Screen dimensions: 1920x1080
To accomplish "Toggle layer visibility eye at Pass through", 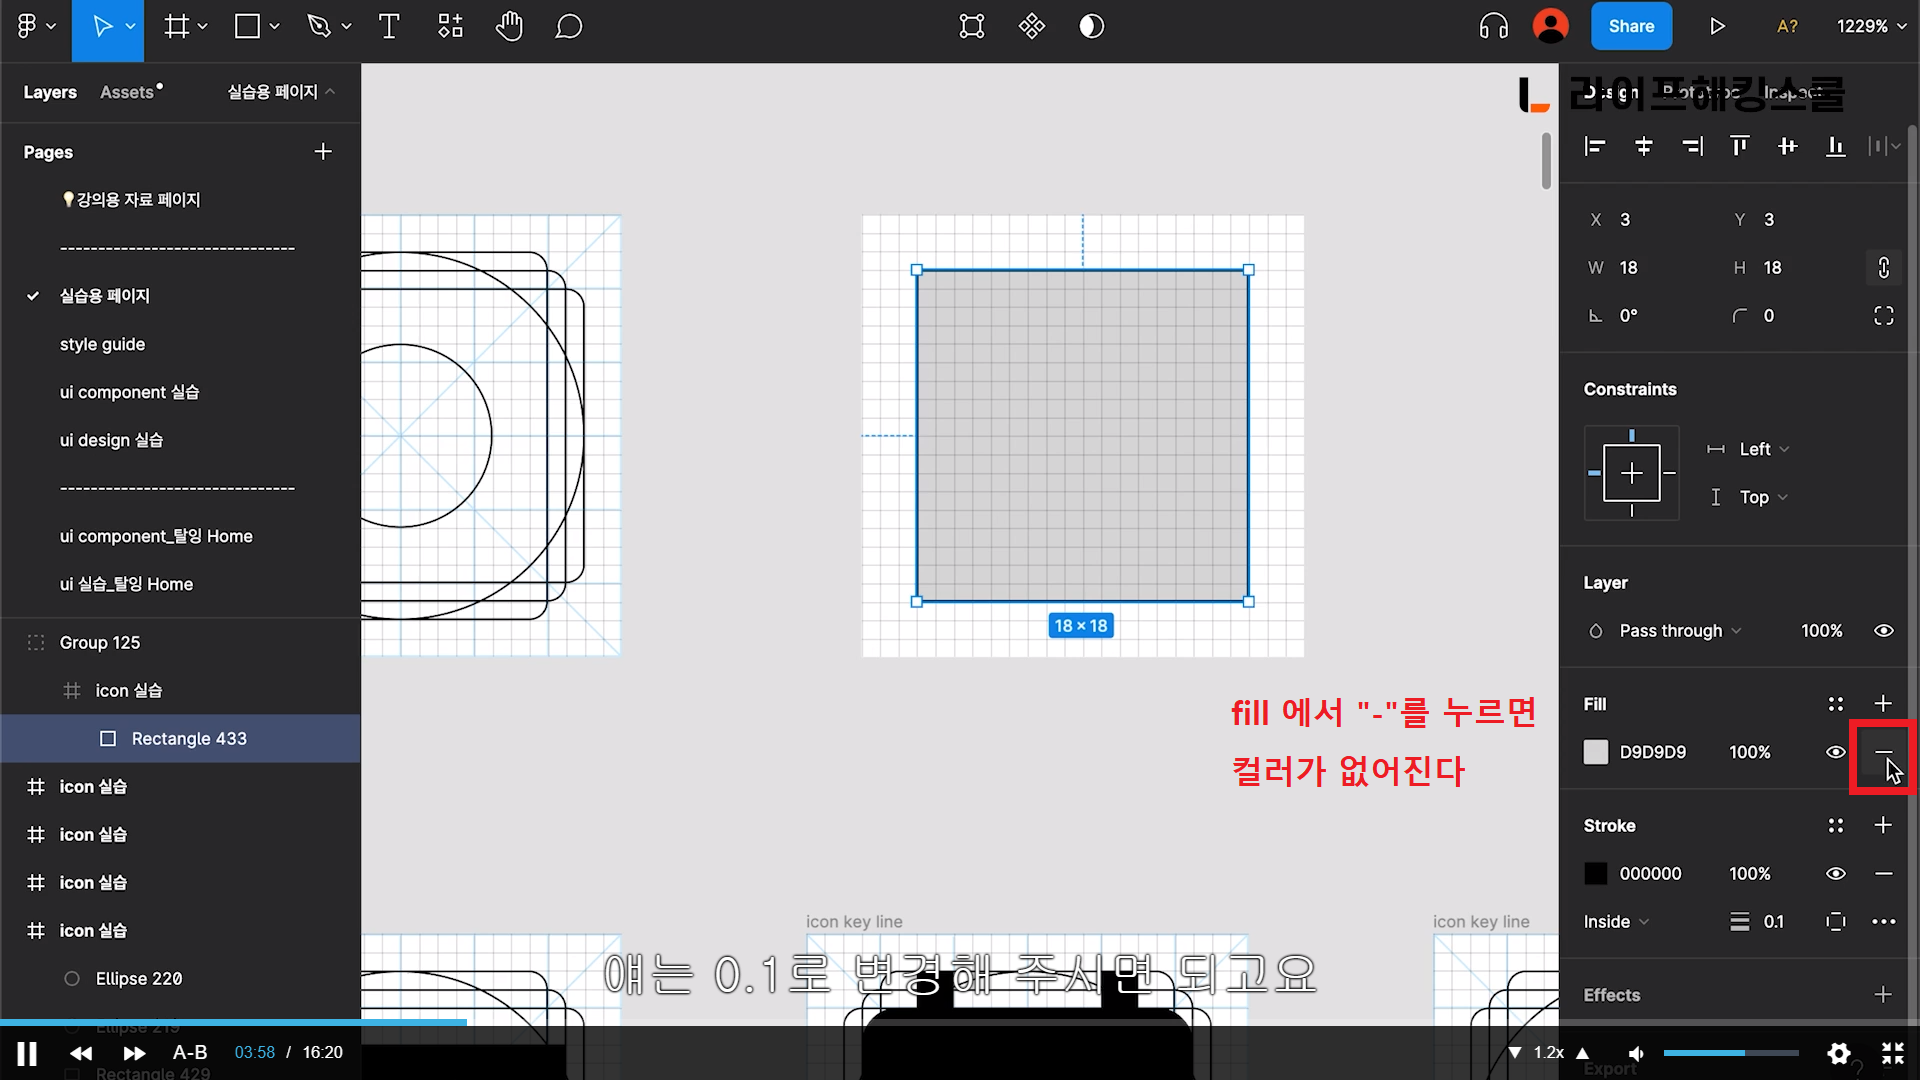I will pyautogui.click(x=1883, y=631).
